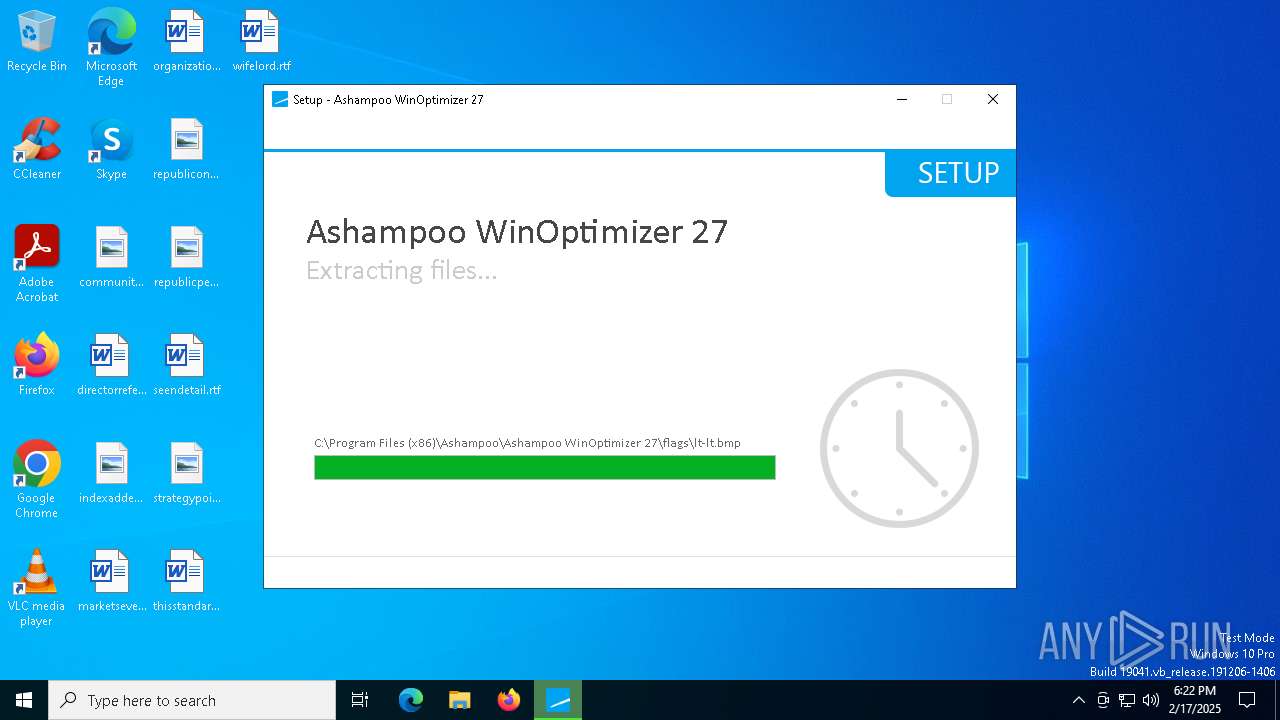Open Task View from the taskbar

[x=360, y=700]
